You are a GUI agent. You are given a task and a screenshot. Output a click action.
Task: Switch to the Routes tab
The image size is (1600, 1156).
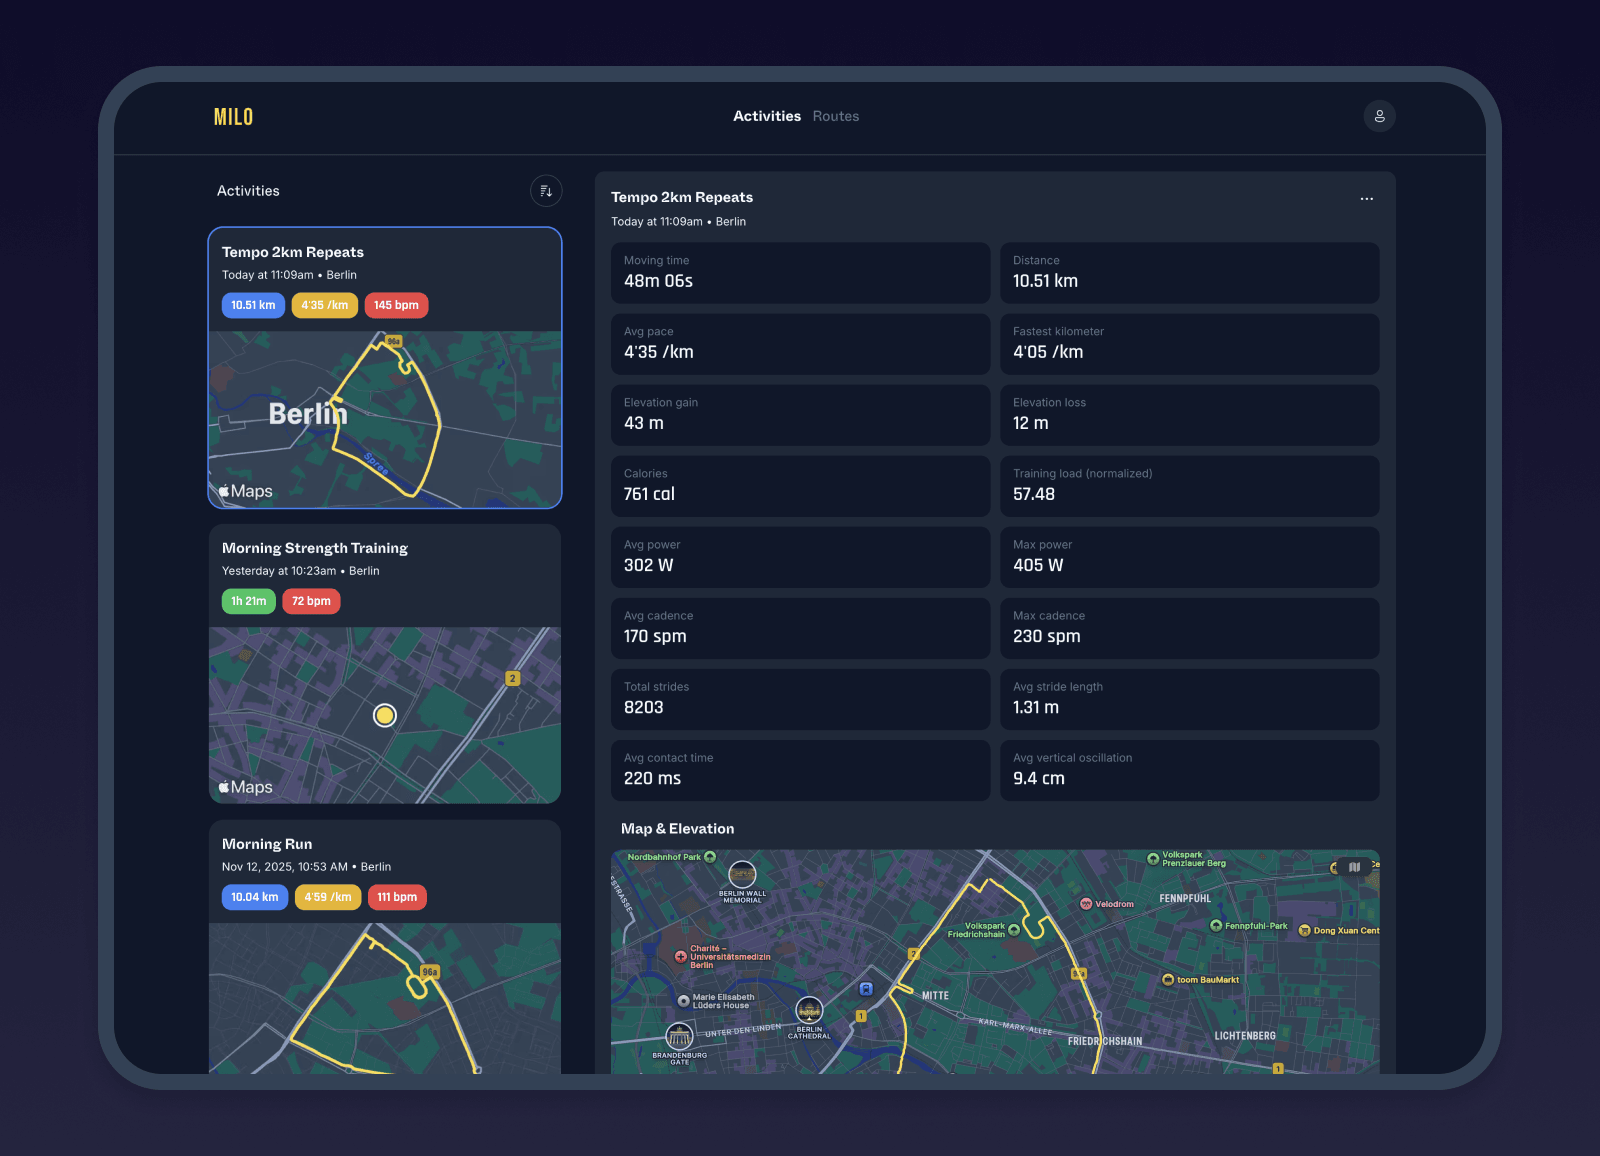click(835, 116)
